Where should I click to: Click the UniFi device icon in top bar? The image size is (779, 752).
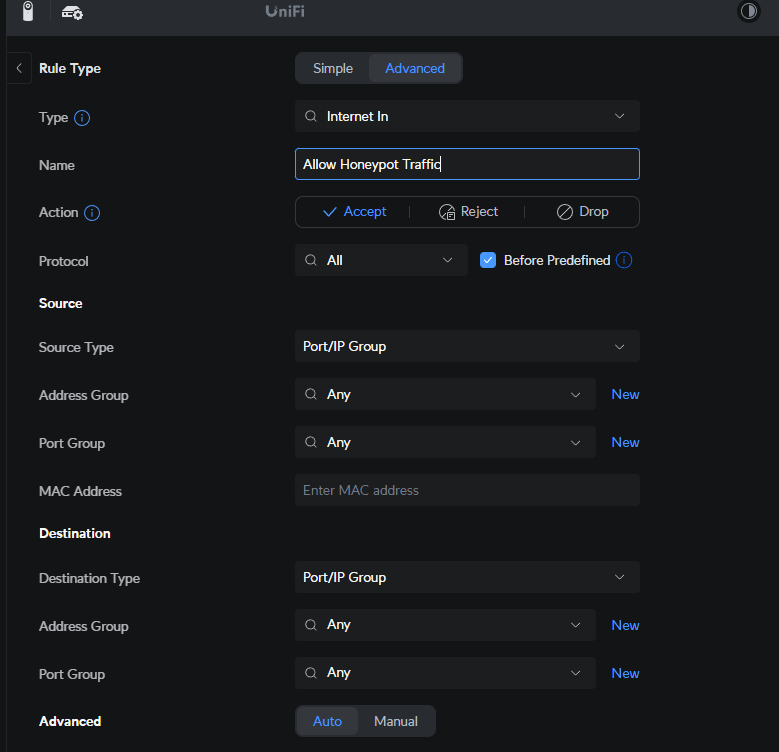point(28,12)
